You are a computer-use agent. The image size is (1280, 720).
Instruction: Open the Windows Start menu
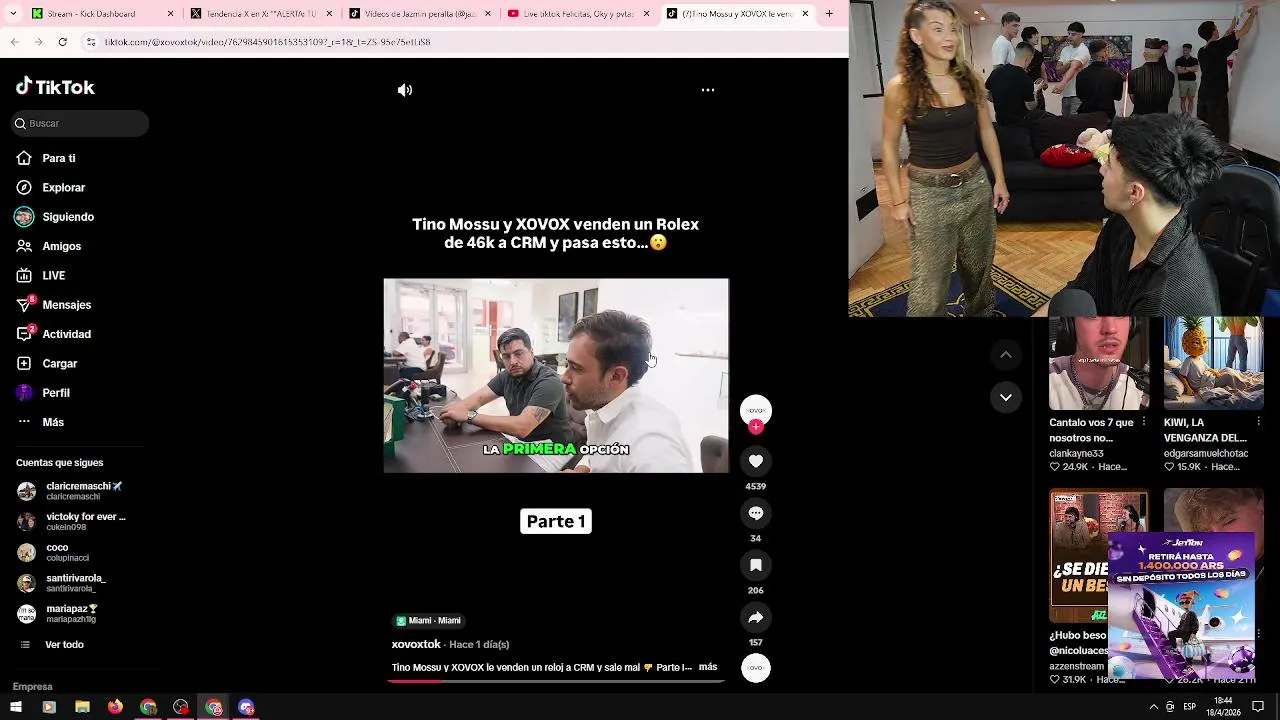point(15,707)
